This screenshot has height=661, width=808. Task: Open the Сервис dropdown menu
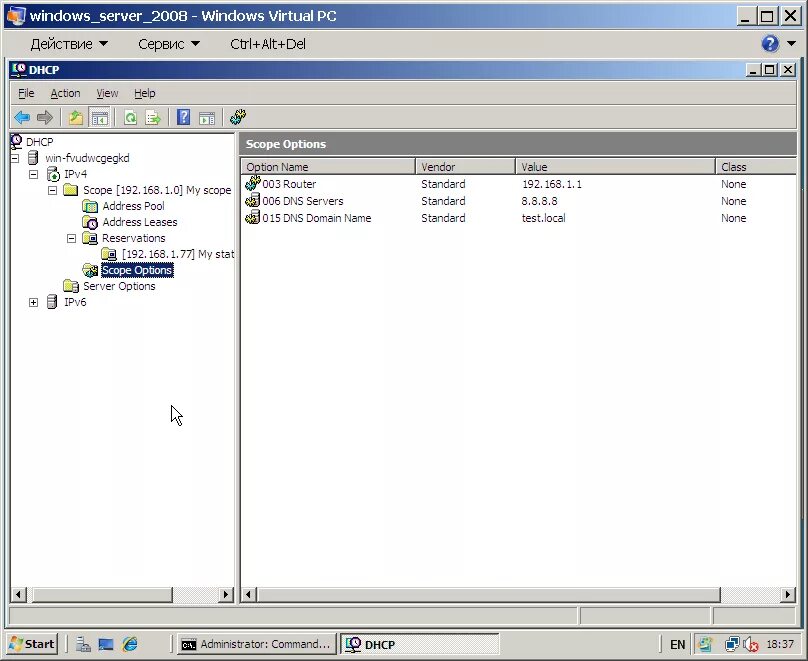pos(169,44)
